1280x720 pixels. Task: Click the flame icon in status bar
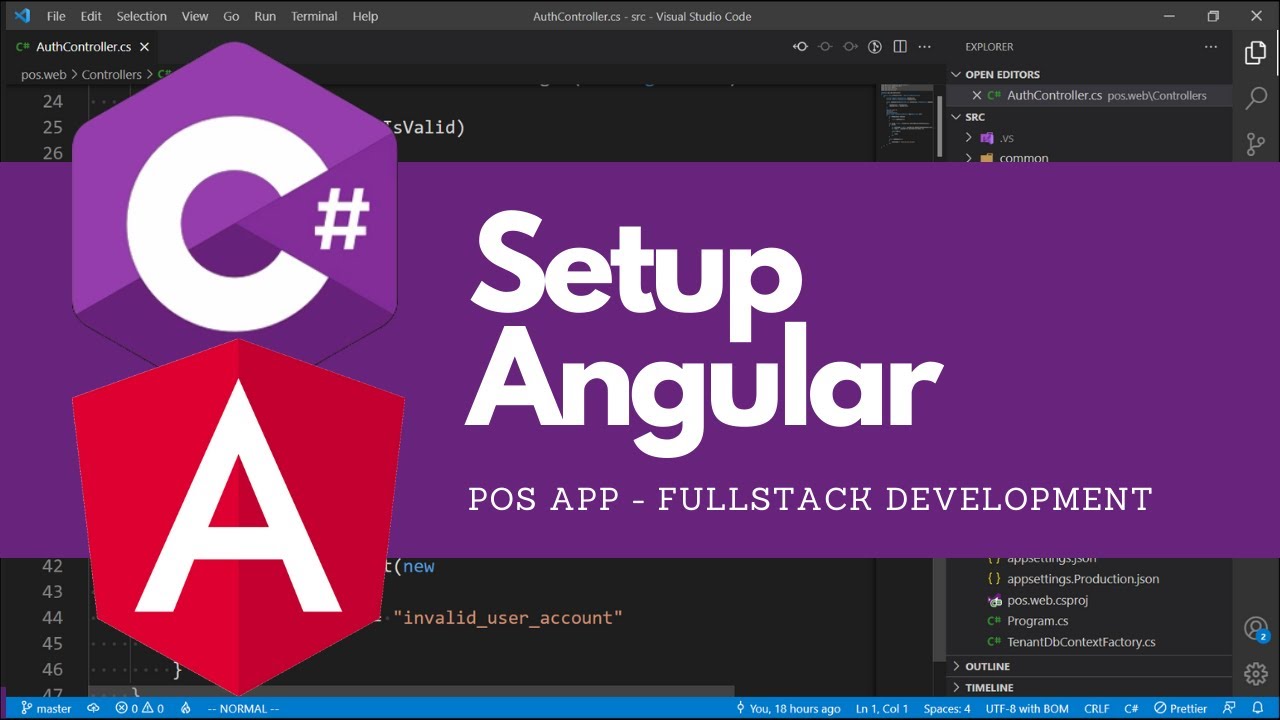[x=185, y=708]
